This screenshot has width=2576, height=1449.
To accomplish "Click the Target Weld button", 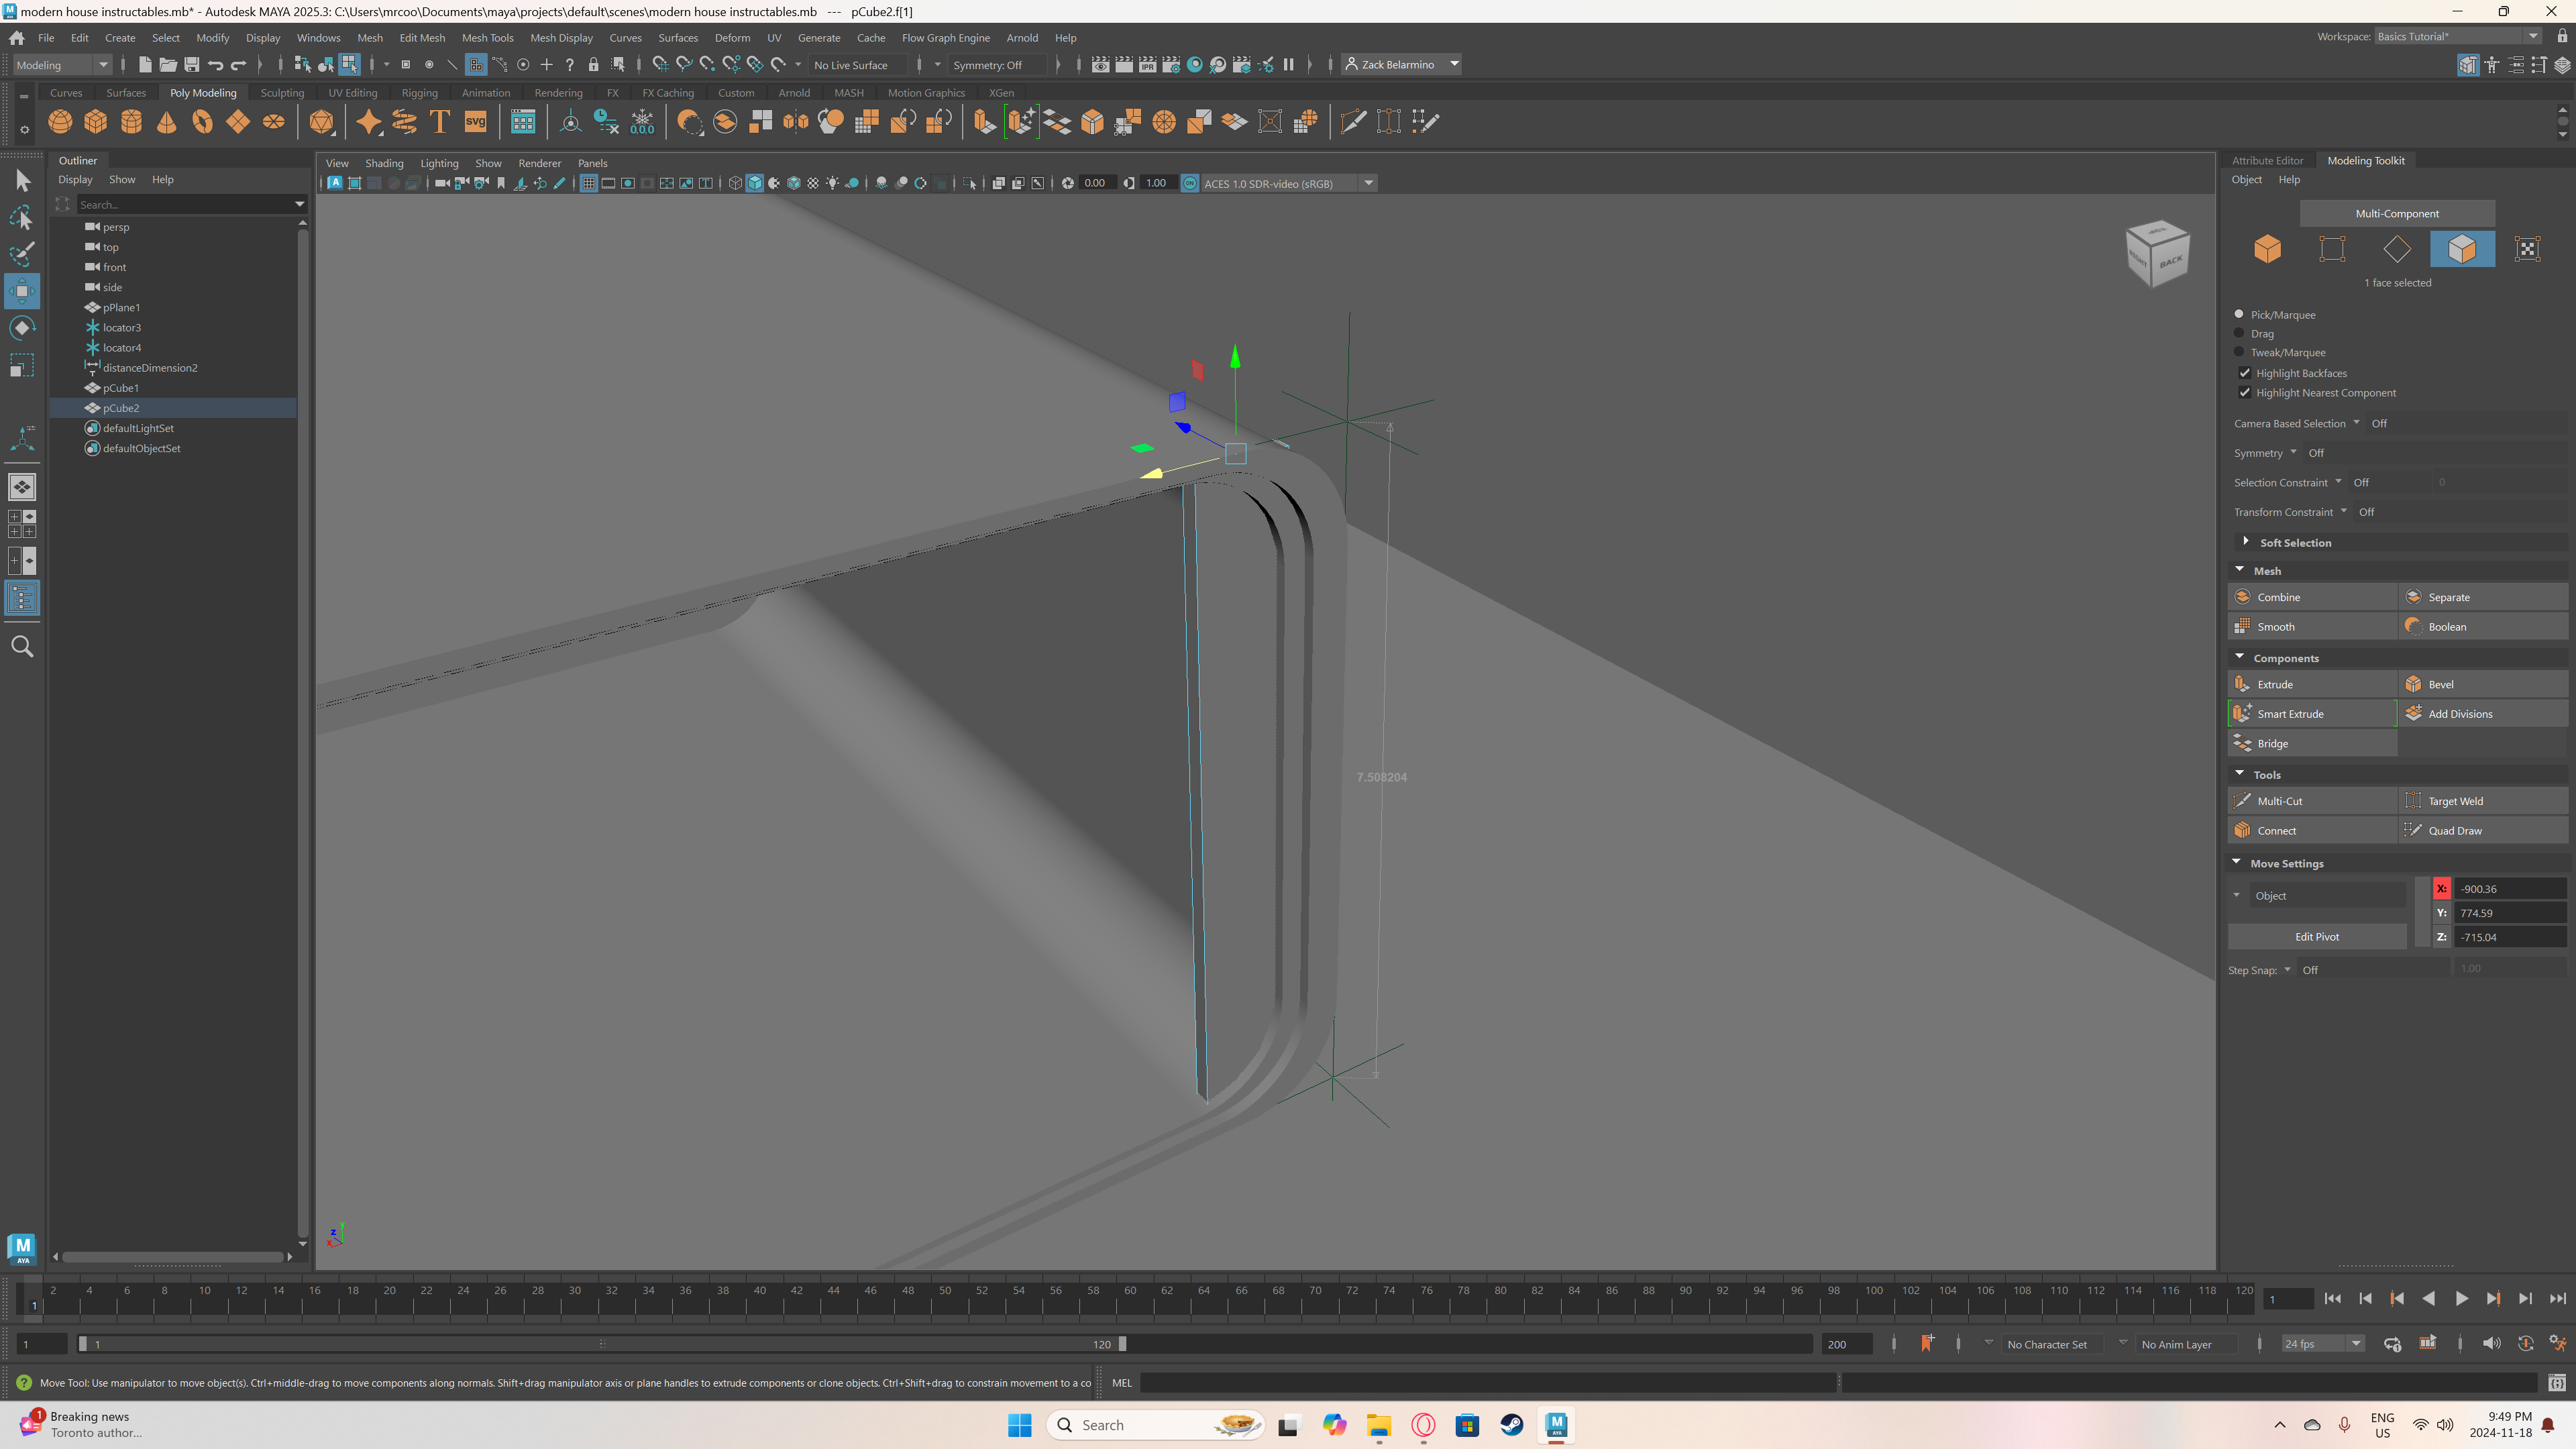I will [2483, 801].
